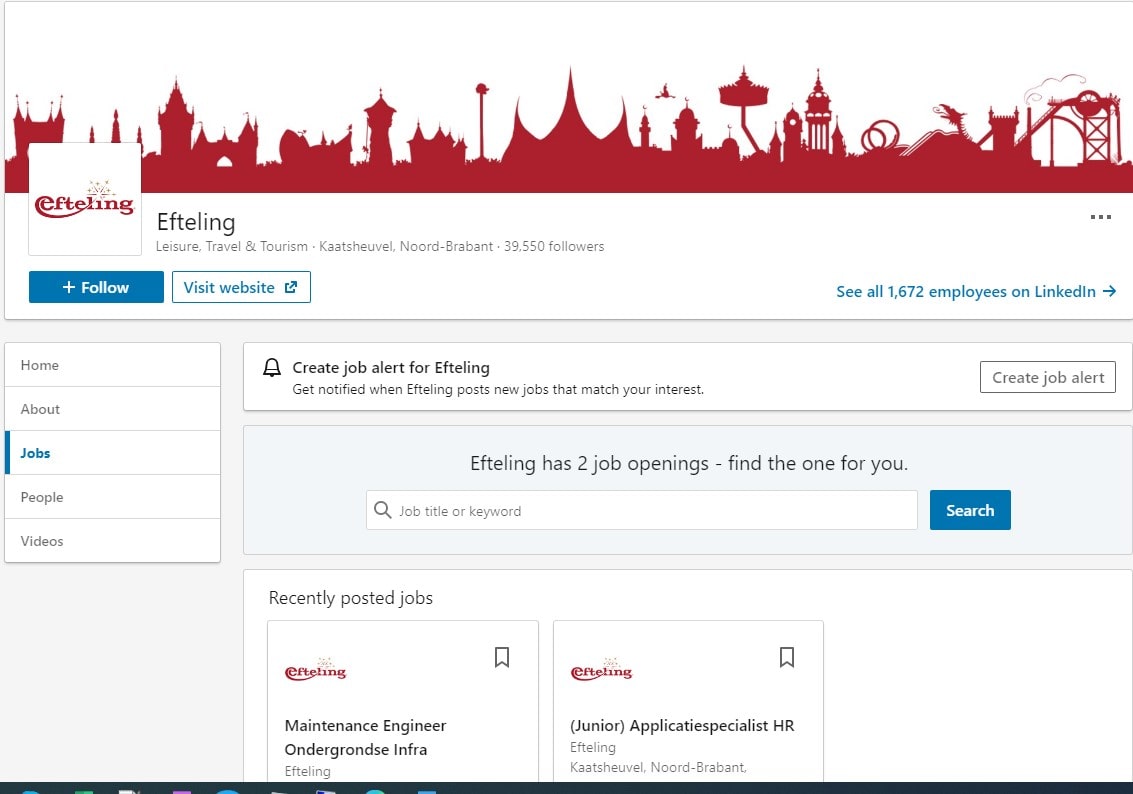The height and width of the screenshot is (794, 1133).
Task: Open the (Junior) Applicatiespecialist HR job
Action: 682,725
